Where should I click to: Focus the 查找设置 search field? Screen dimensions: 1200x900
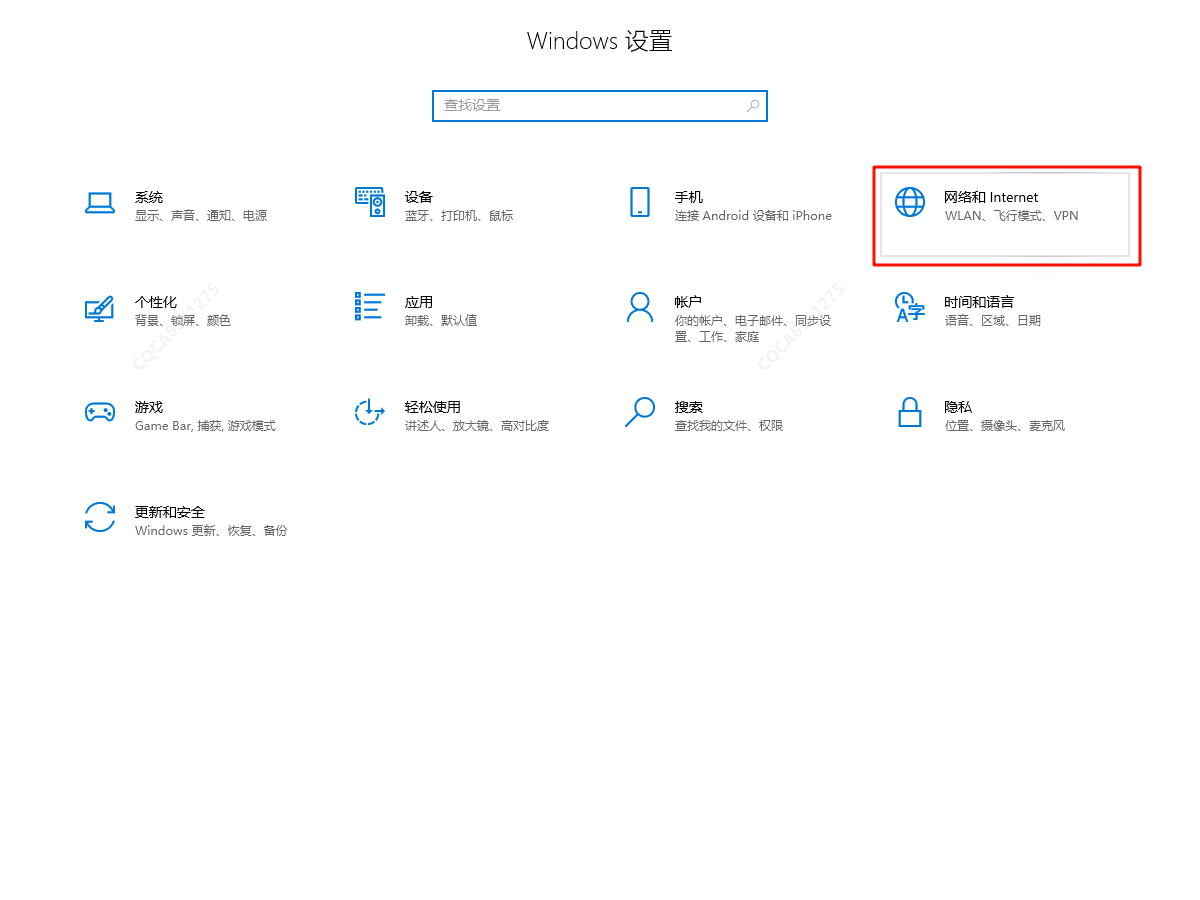[590, 106]
